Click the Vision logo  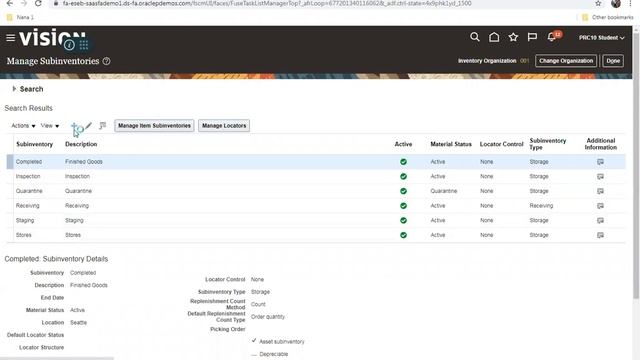[52, 38]
